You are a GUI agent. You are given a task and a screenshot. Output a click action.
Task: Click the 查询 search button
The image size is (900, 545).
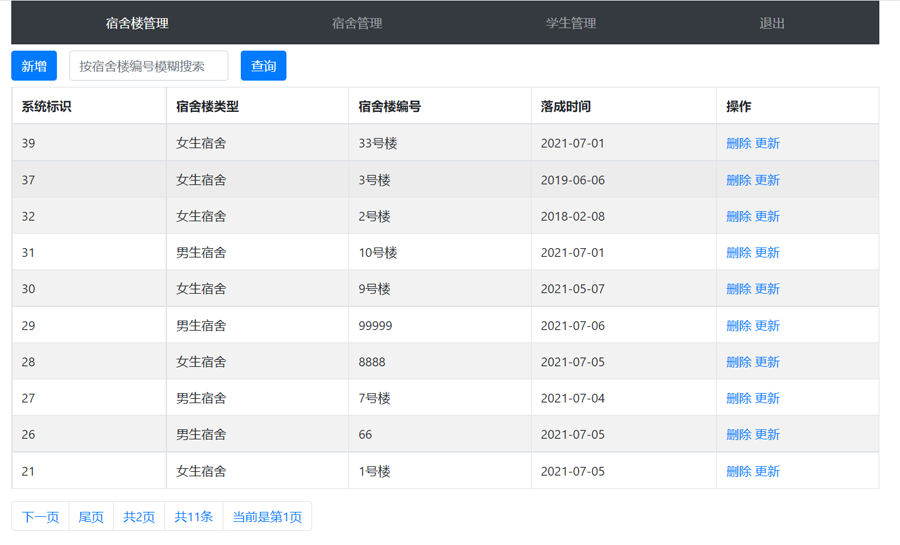(x=263, y=66)
